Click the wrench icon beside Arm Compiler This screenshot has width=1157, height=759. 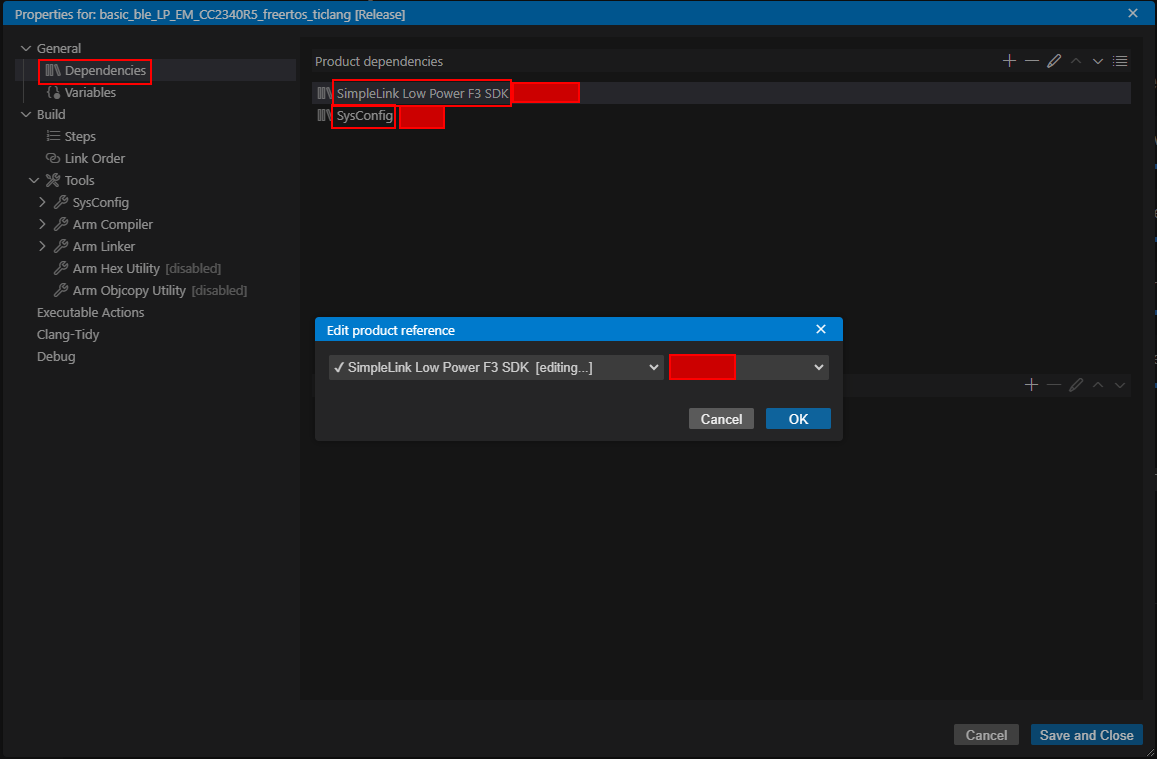[61, 225]
